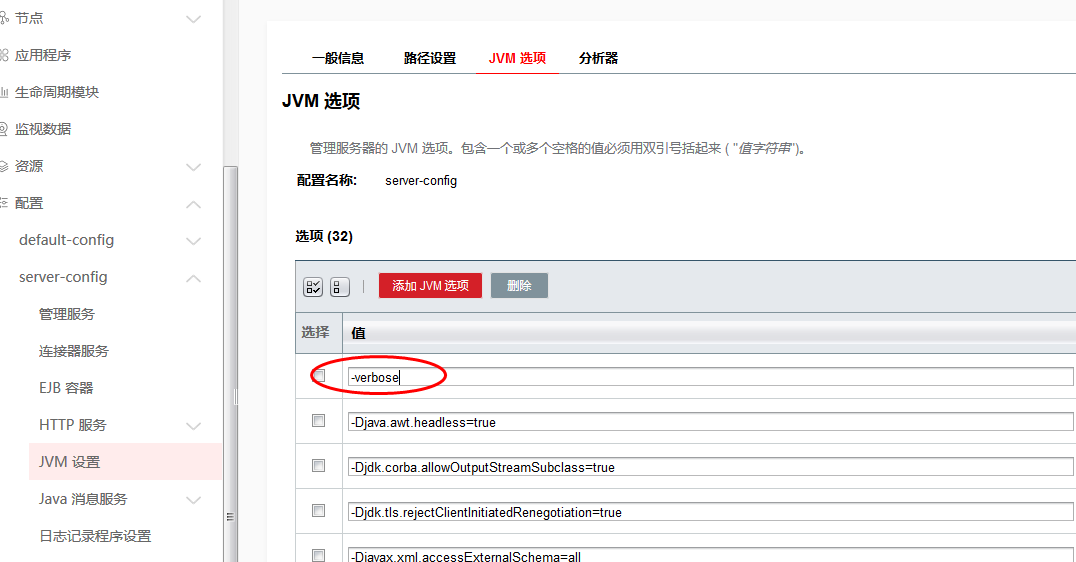Collapse the server-config tree node

coord(194,278)
